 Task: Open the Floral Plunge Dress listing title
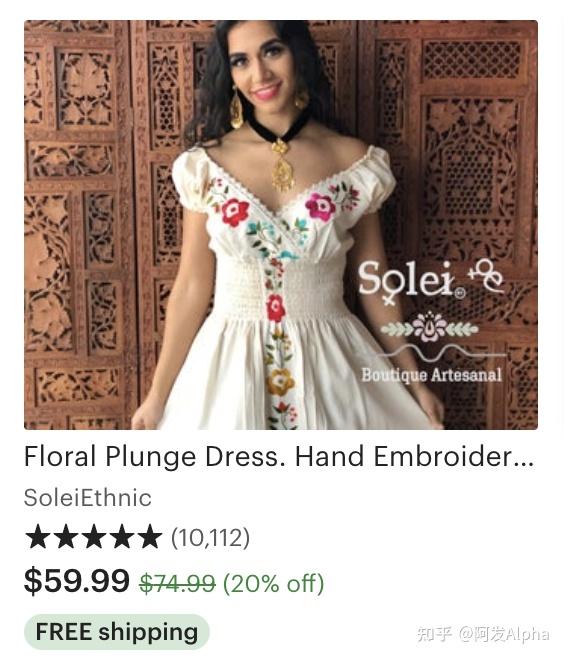tap(279, 457)
